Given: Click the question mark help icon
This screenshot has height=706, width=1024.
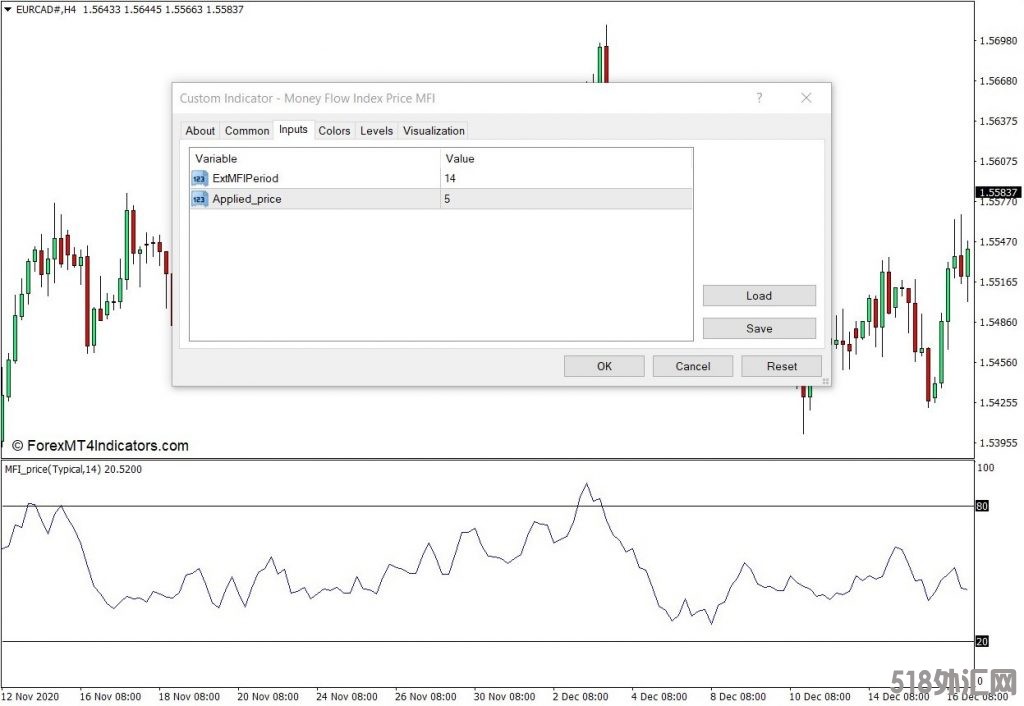Looking at the screenshot, I should pyautogui.click(x=759, y=98).
